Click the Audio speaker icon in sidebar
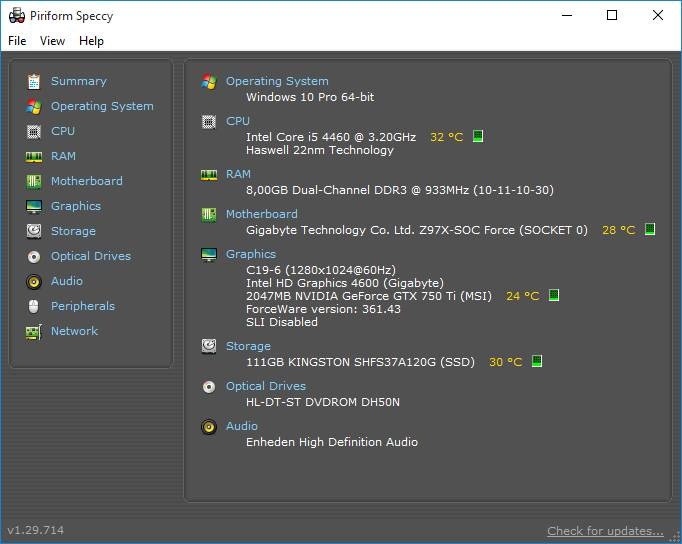 point(33,281)
